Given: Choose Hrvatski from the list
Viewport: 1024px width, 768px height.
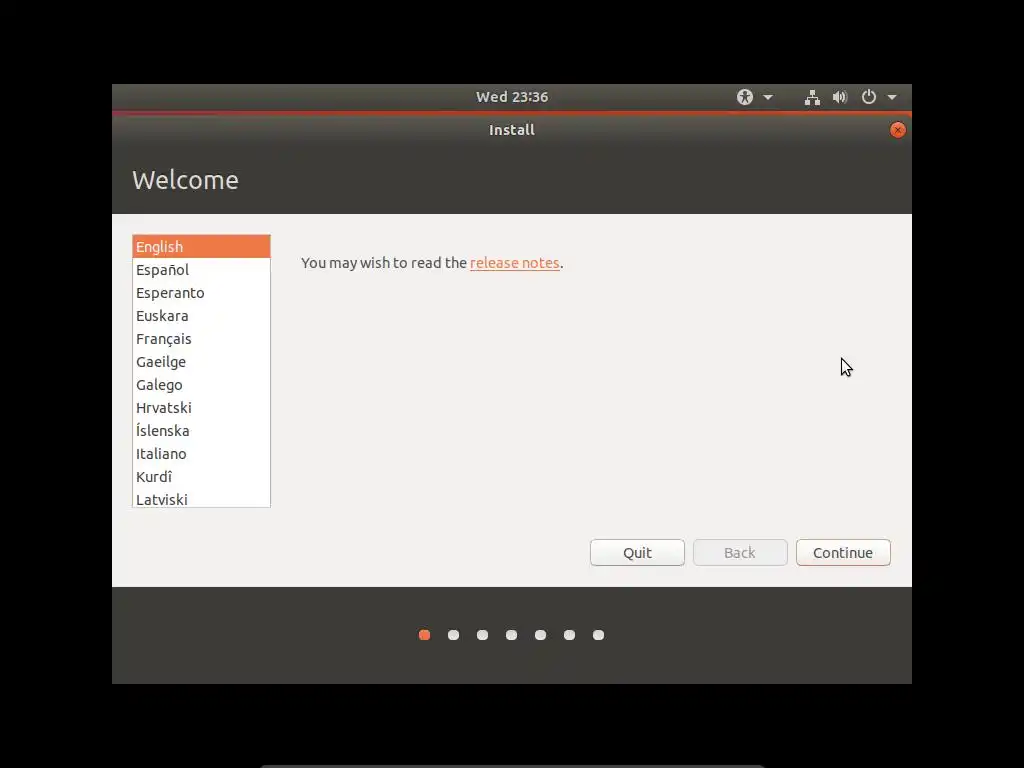Looking at the screenshot, I should [201, 408].
